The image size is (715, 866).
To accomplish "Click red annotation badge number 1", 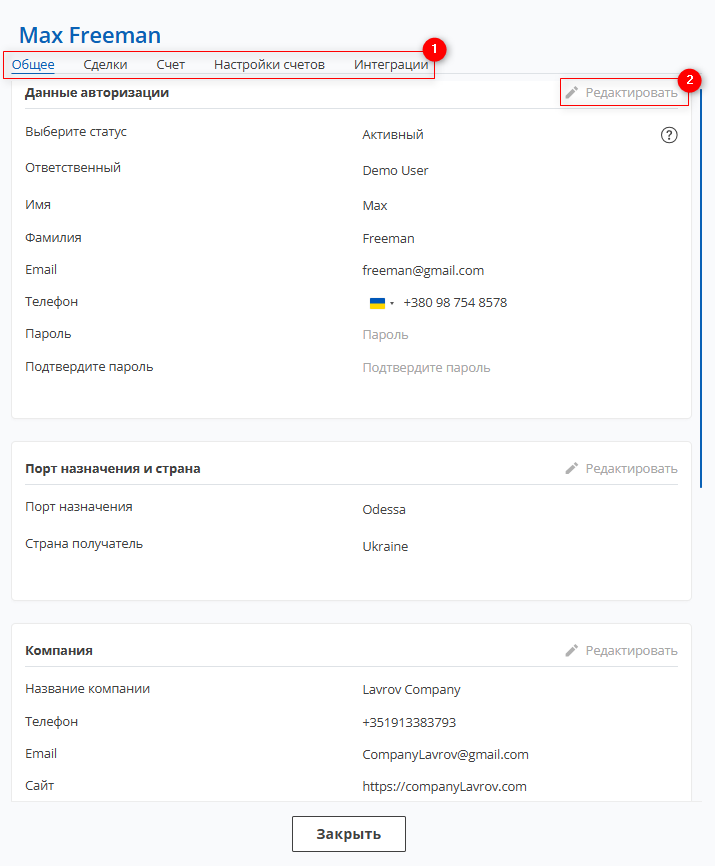I will (x=434, y=49).
